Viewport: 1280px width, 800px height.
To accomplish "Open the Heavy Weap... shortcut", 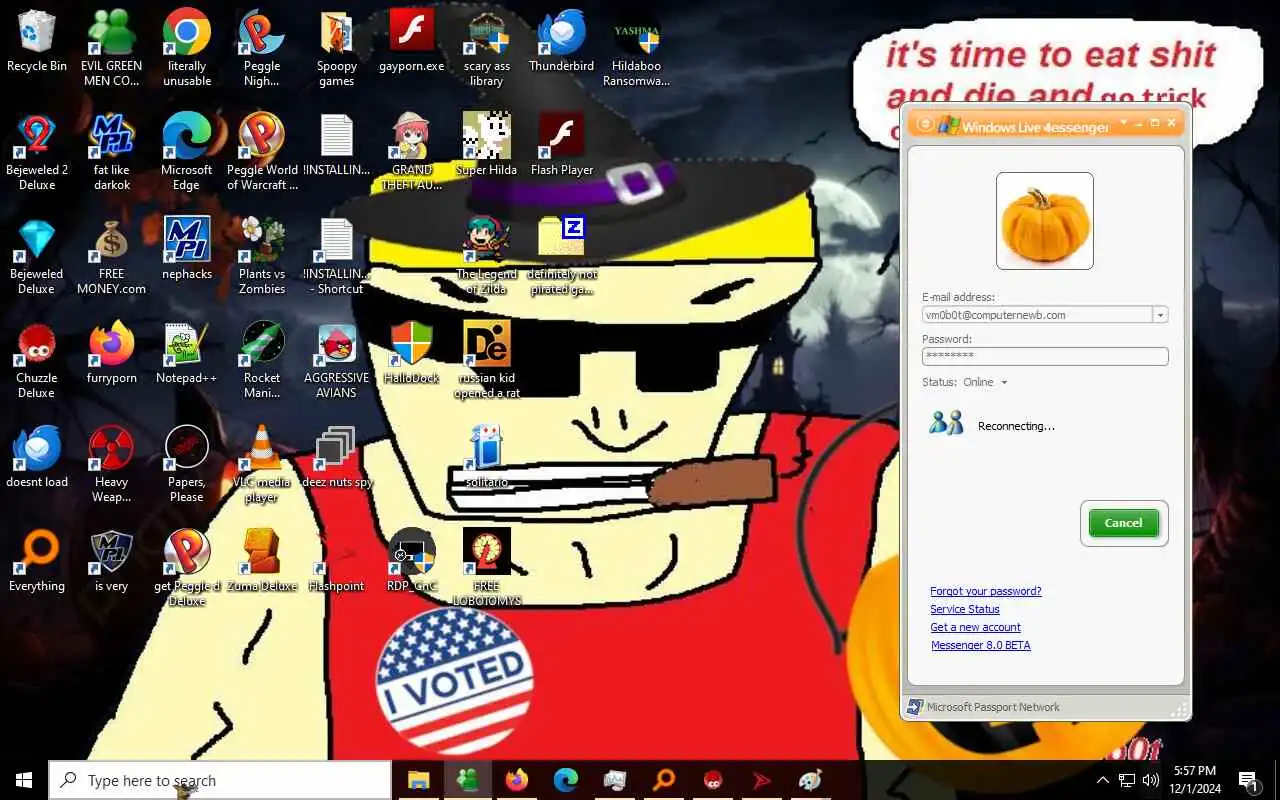I will (111, 464).
